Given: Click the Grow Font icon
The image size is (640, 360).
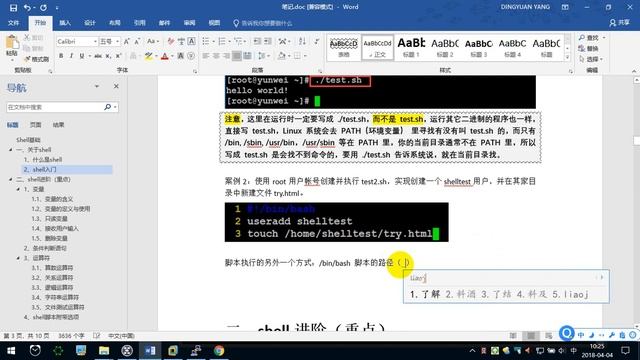Looking at the screenshot, I should pos(127,41).
